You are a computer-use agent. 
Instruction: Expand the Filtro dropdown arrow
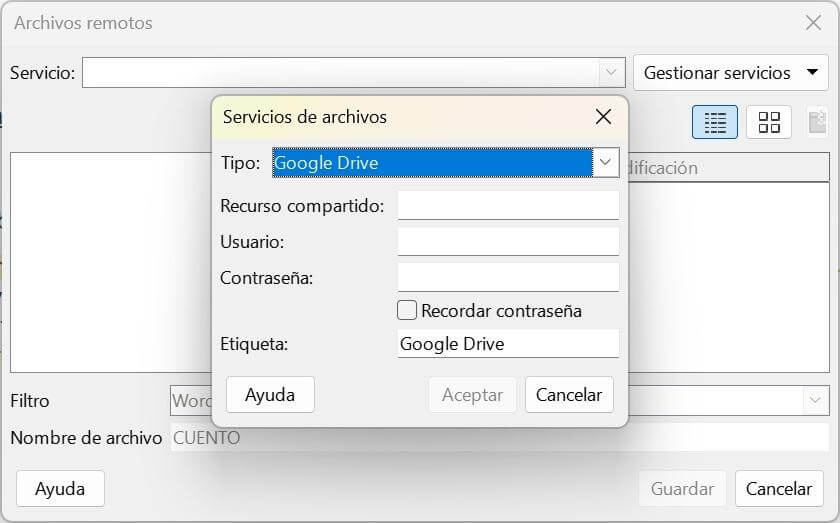tap(815, 400)
